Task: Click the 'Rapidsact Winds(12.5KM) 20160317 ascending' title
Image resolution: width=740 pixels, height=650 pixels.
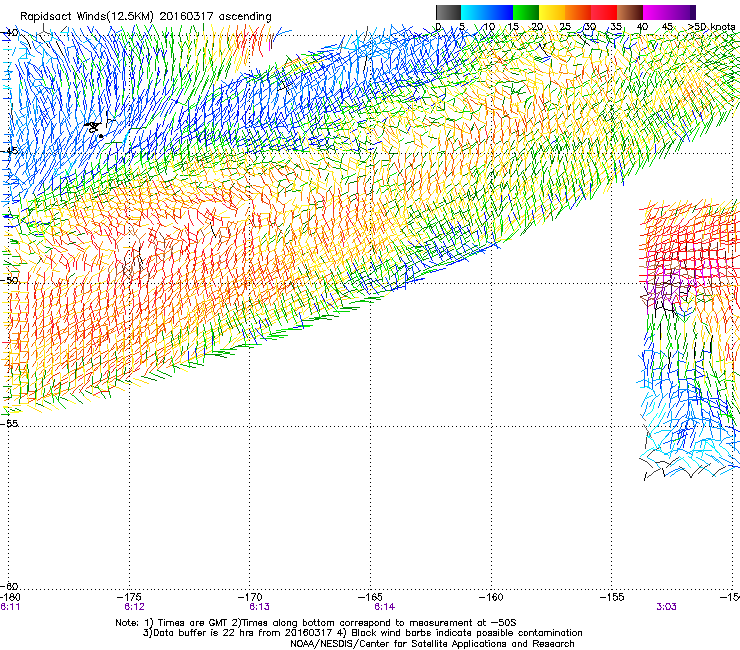Action: tap(146, 17)
